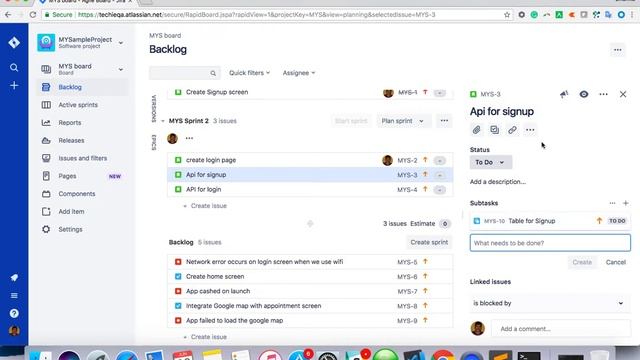The image size is (640, 360).
Task: Select 'App cashed on launch' issue
Action: point(310,291)
